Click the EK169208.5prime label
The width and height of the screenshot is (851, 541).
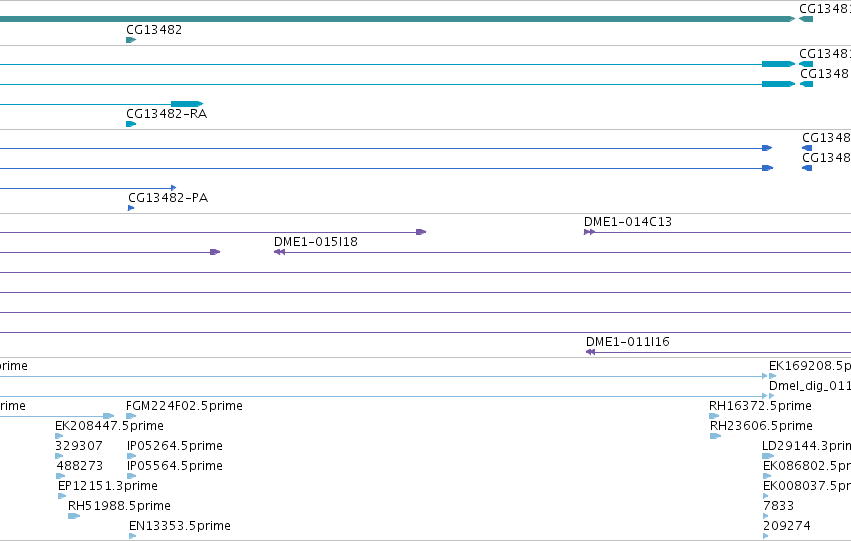coord(810,366)
